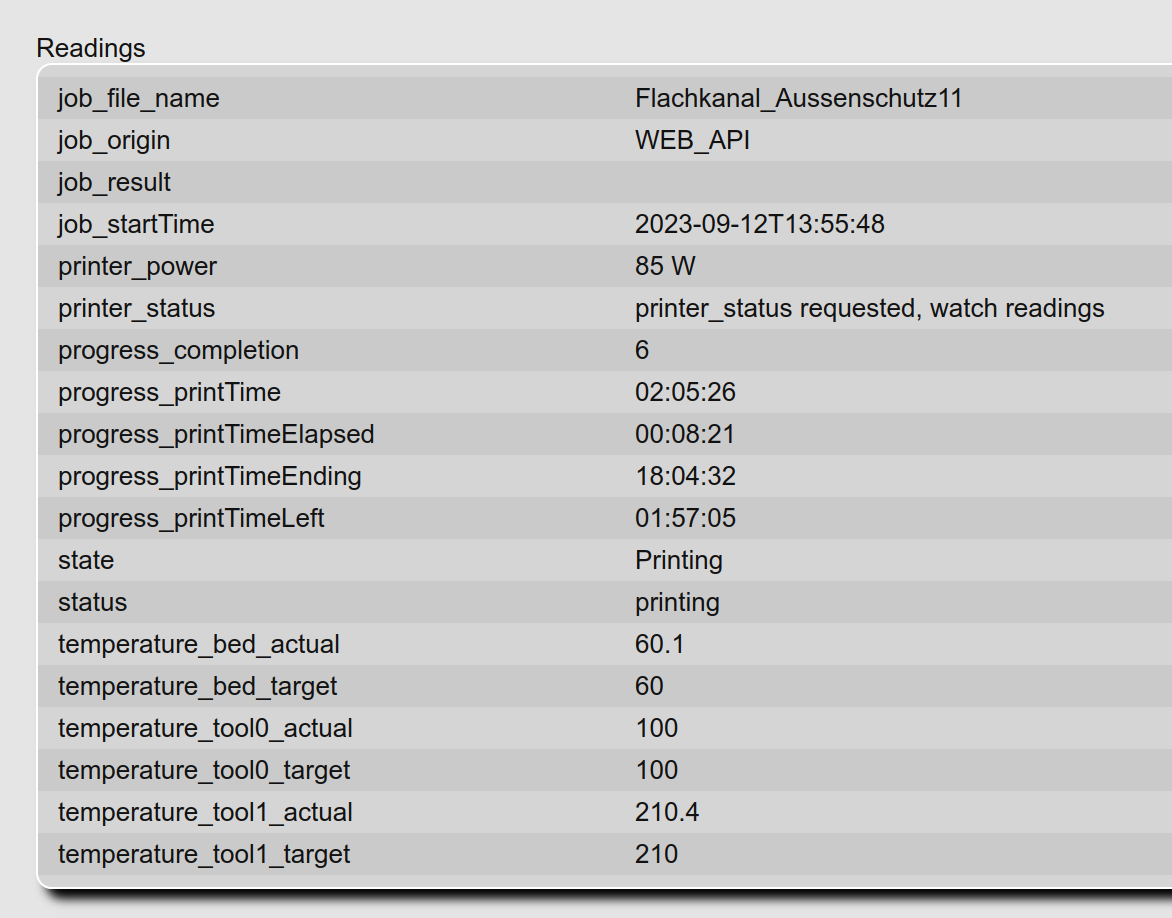Select the printer_power 85 W value

pyautogui.click(x=665, y=266)
